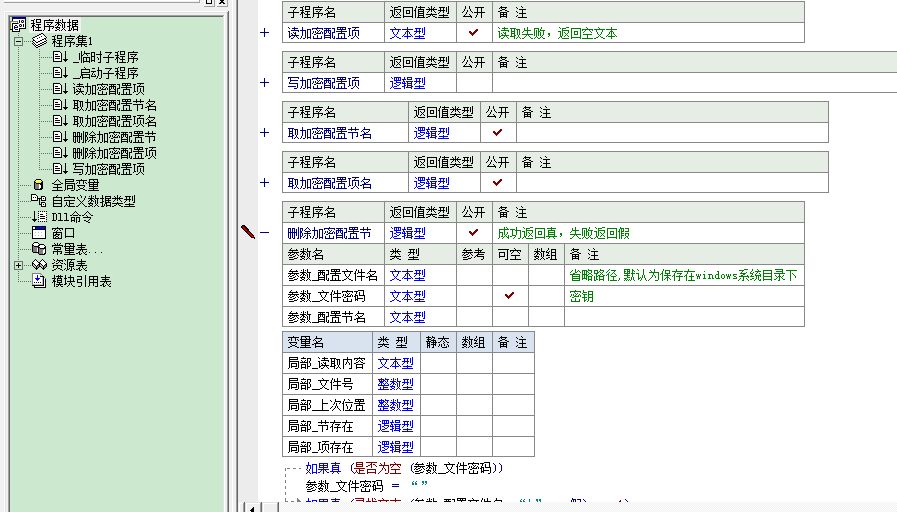This screenshot has height=512, width=897.
Task: Click the Dll命令 icon
Action: [x=39, y=216]
